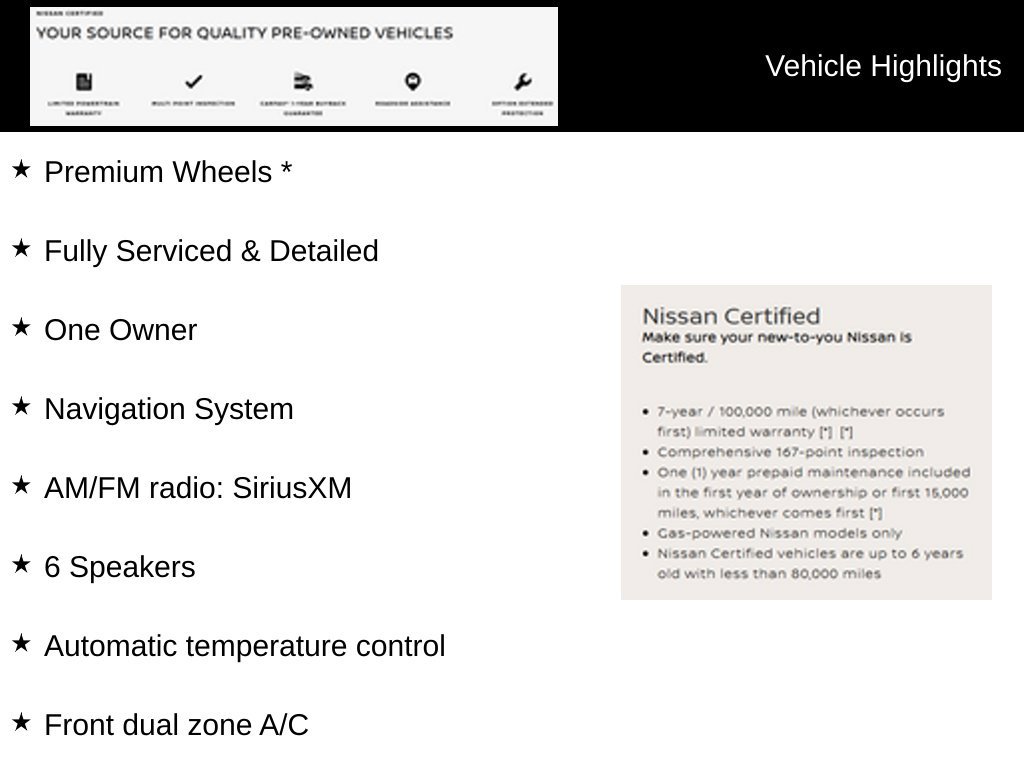The height and width of the screenshot is (768, 1024).
Task: Click the 'Comprehensive 167-point inspection' bullet
Action: 790,452
